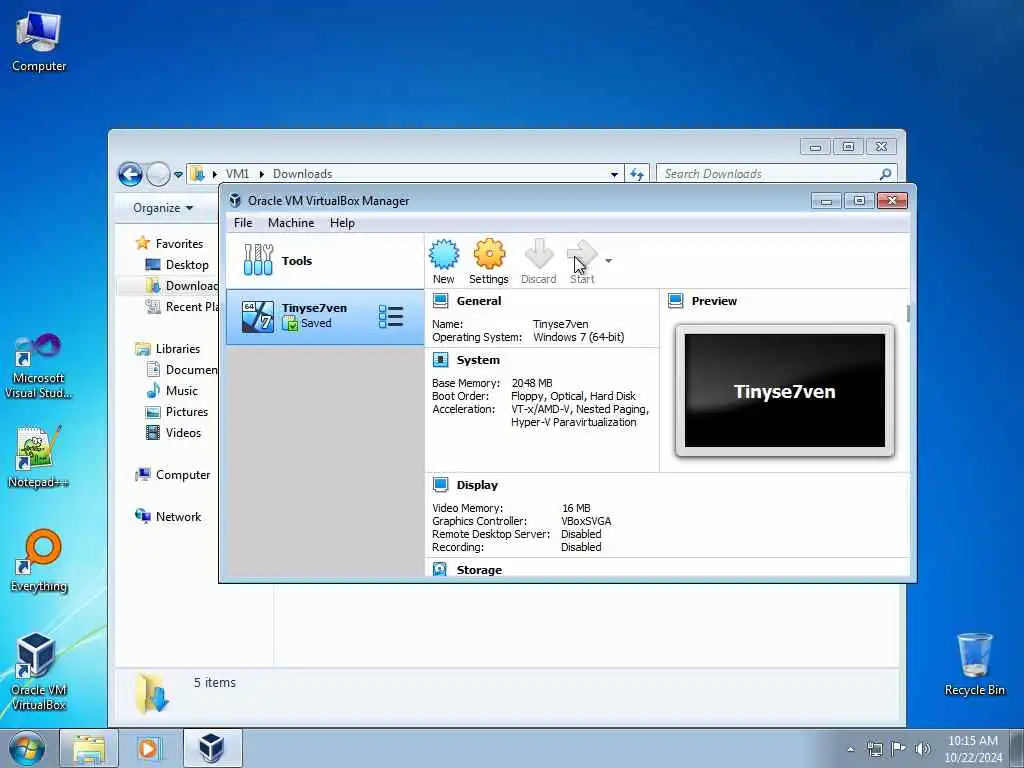Click the Storage section header
The width and height of the screenshot is (1024, 768).
479,570
